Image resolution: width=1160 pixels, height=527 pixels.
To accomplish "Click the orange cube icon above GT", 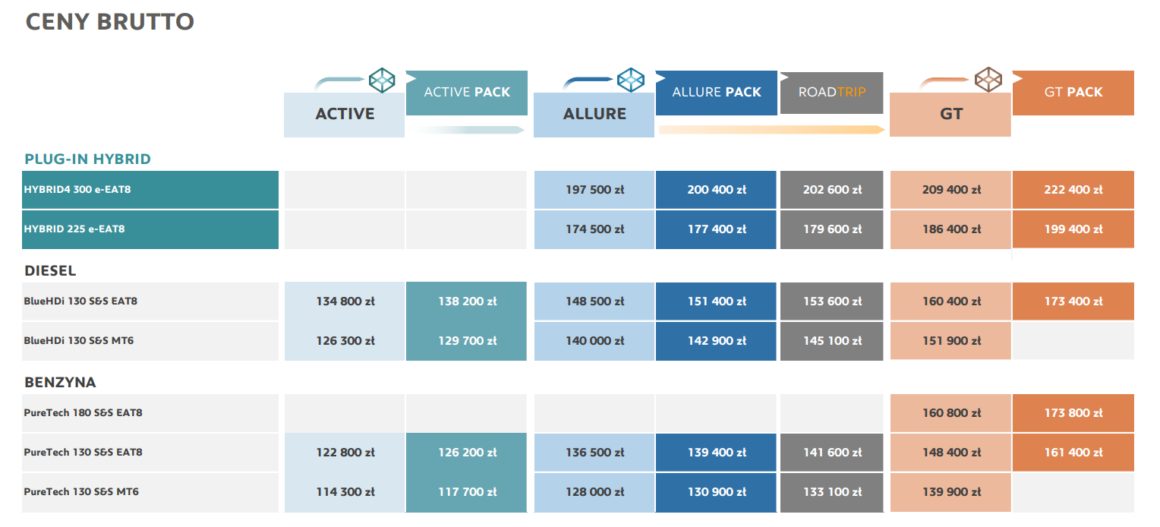I will click(x=988, y=79).
